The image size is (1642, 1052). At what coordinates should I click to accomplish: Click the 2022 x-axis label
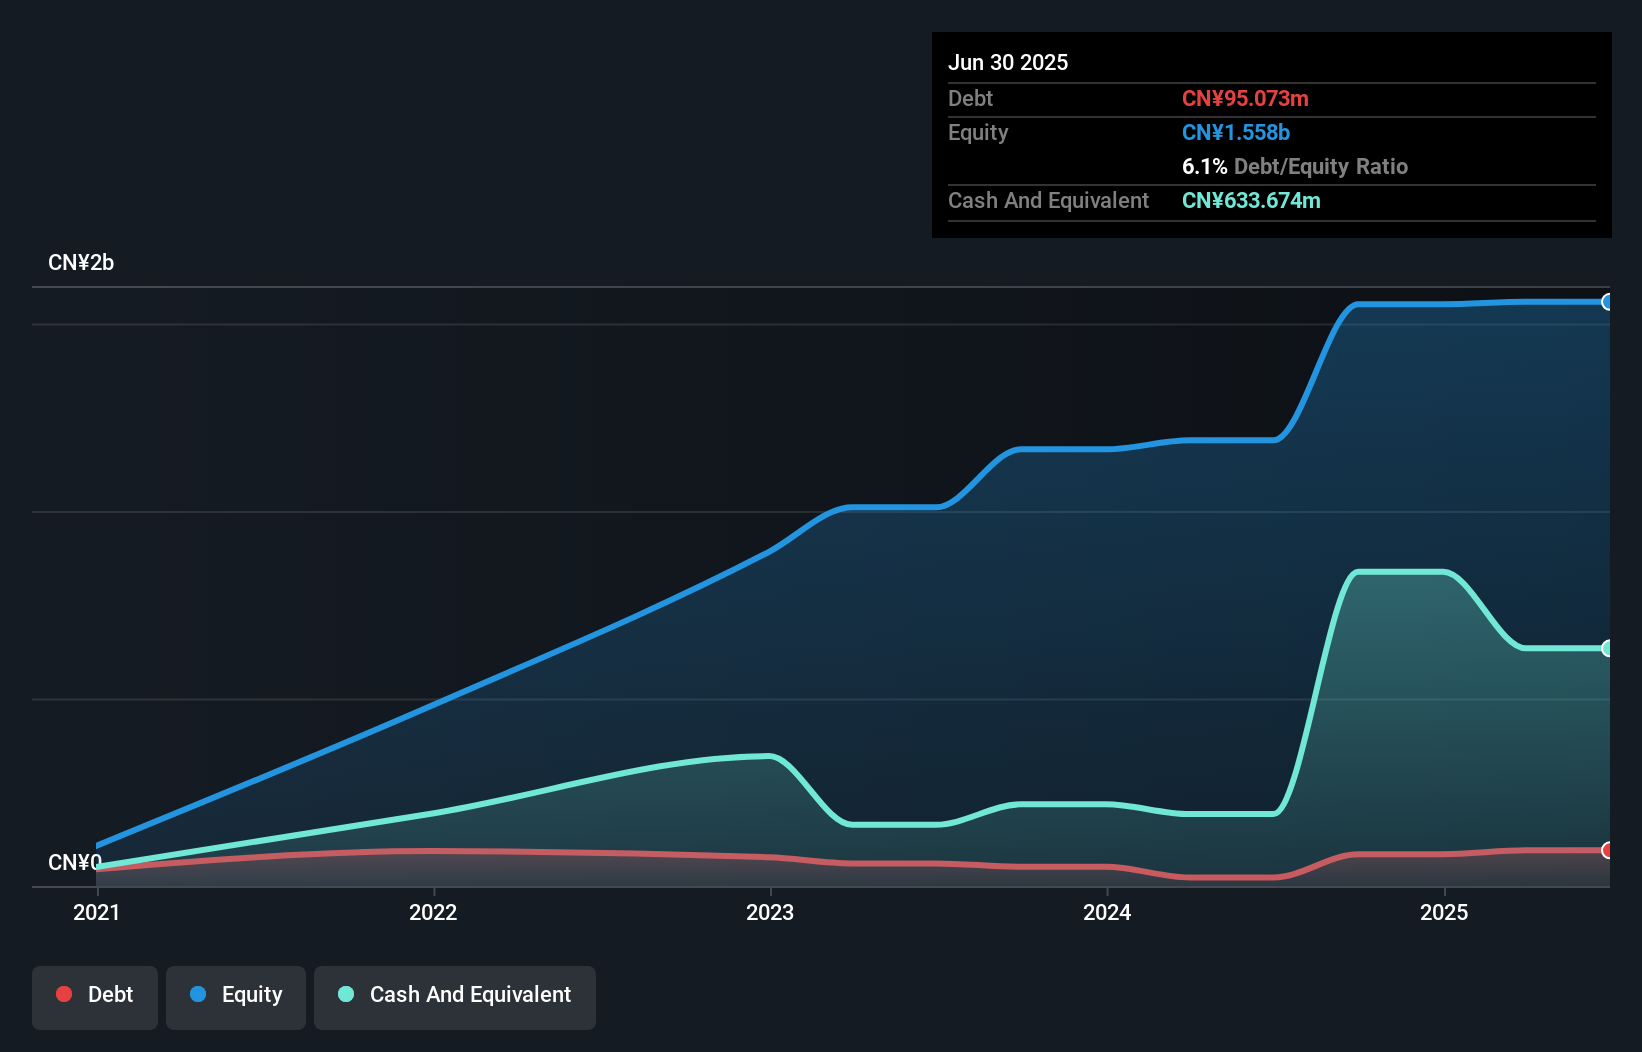click(x=433, y=912)
